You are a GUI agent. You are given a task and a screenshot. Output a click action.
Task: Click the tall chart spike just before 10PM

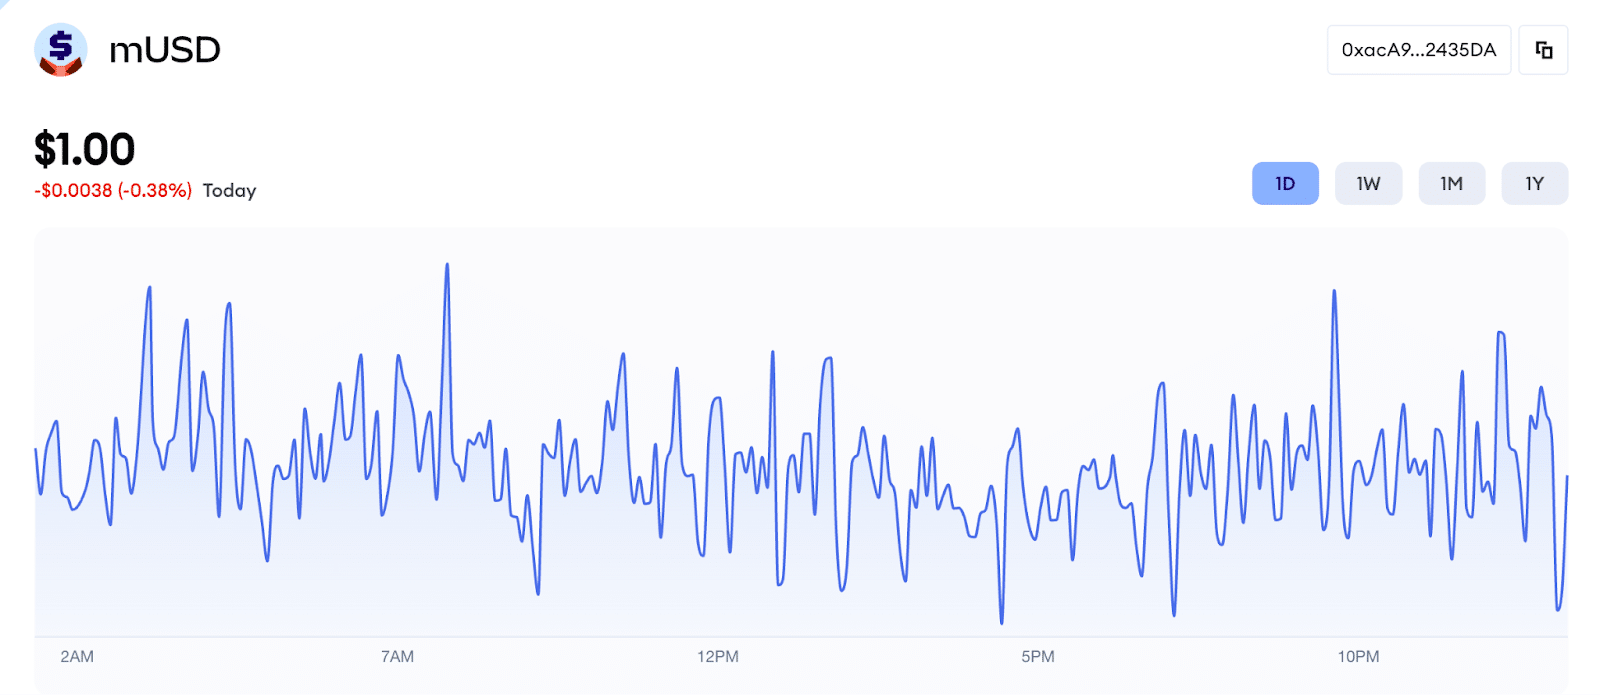coord(1334,292)
